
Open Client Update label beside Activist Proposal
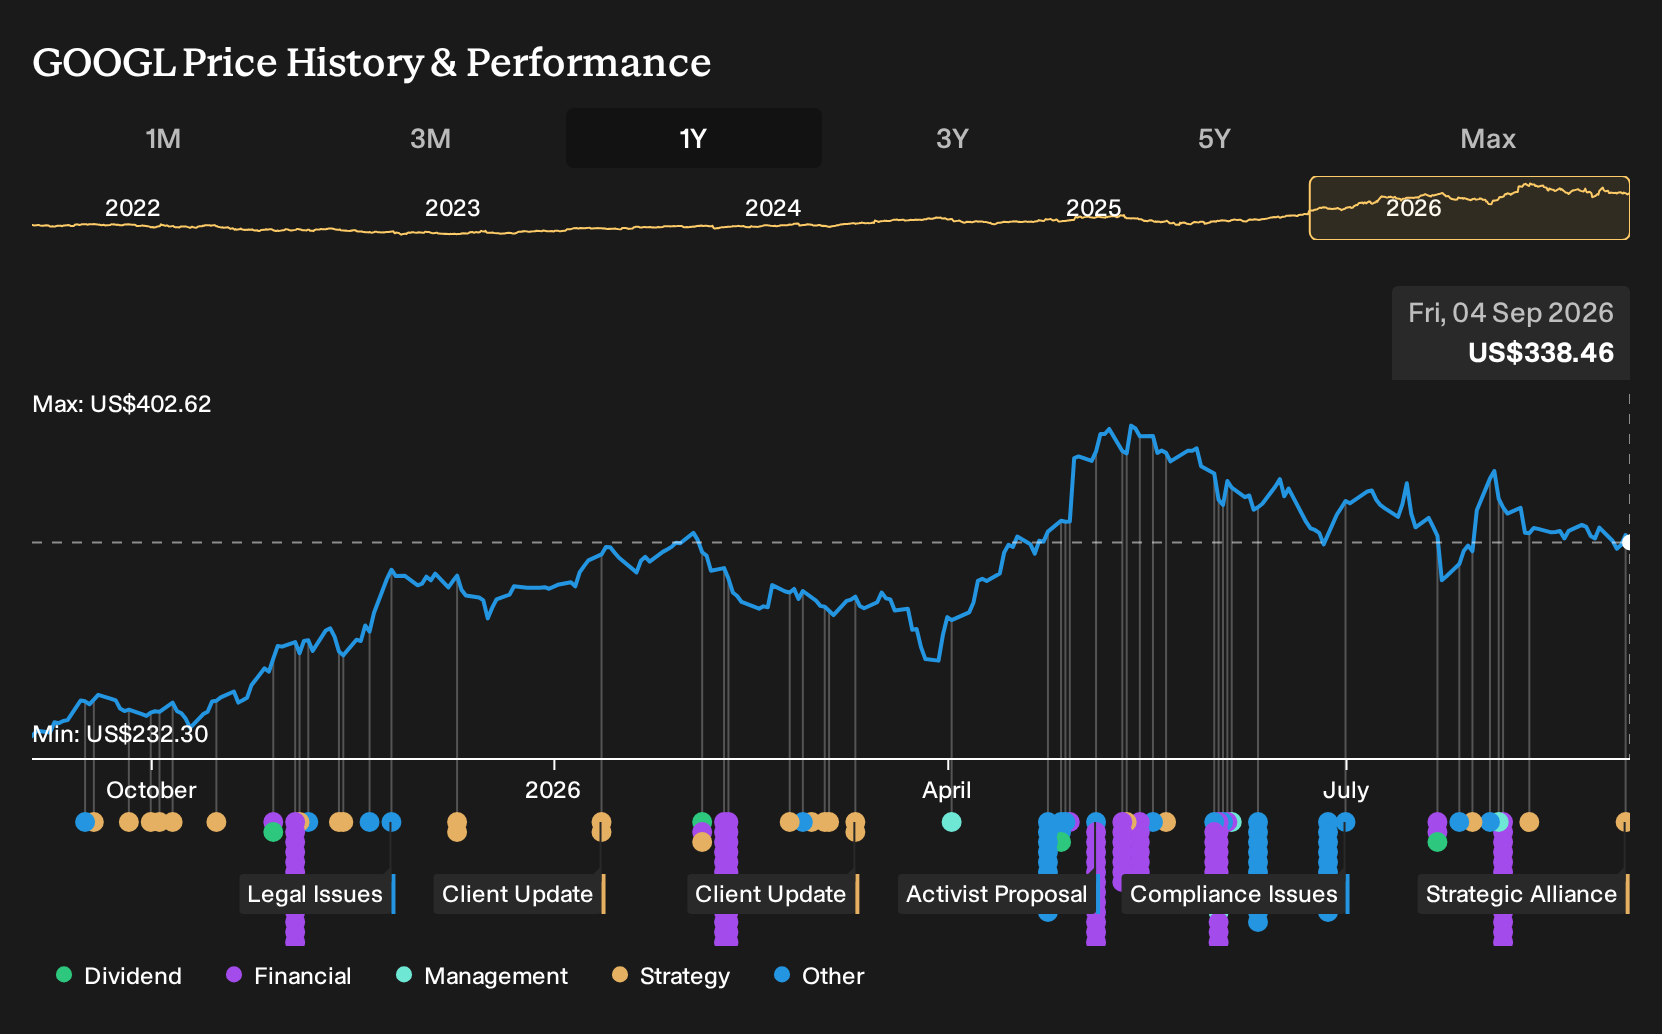pyautogui.click(x=772, y=894)
